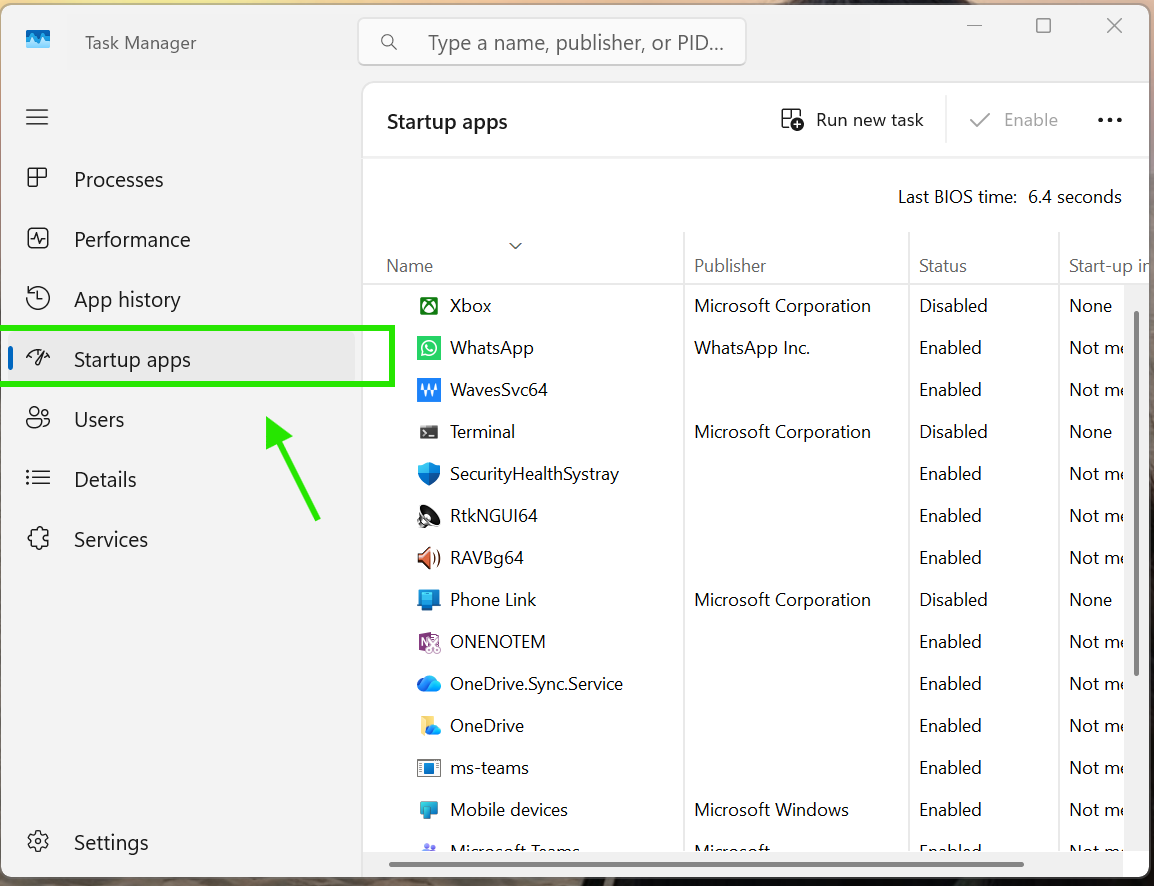Click the vertical scrollbar thumb
This screenshot has height=886, width=1154.
coord(1136,494)
